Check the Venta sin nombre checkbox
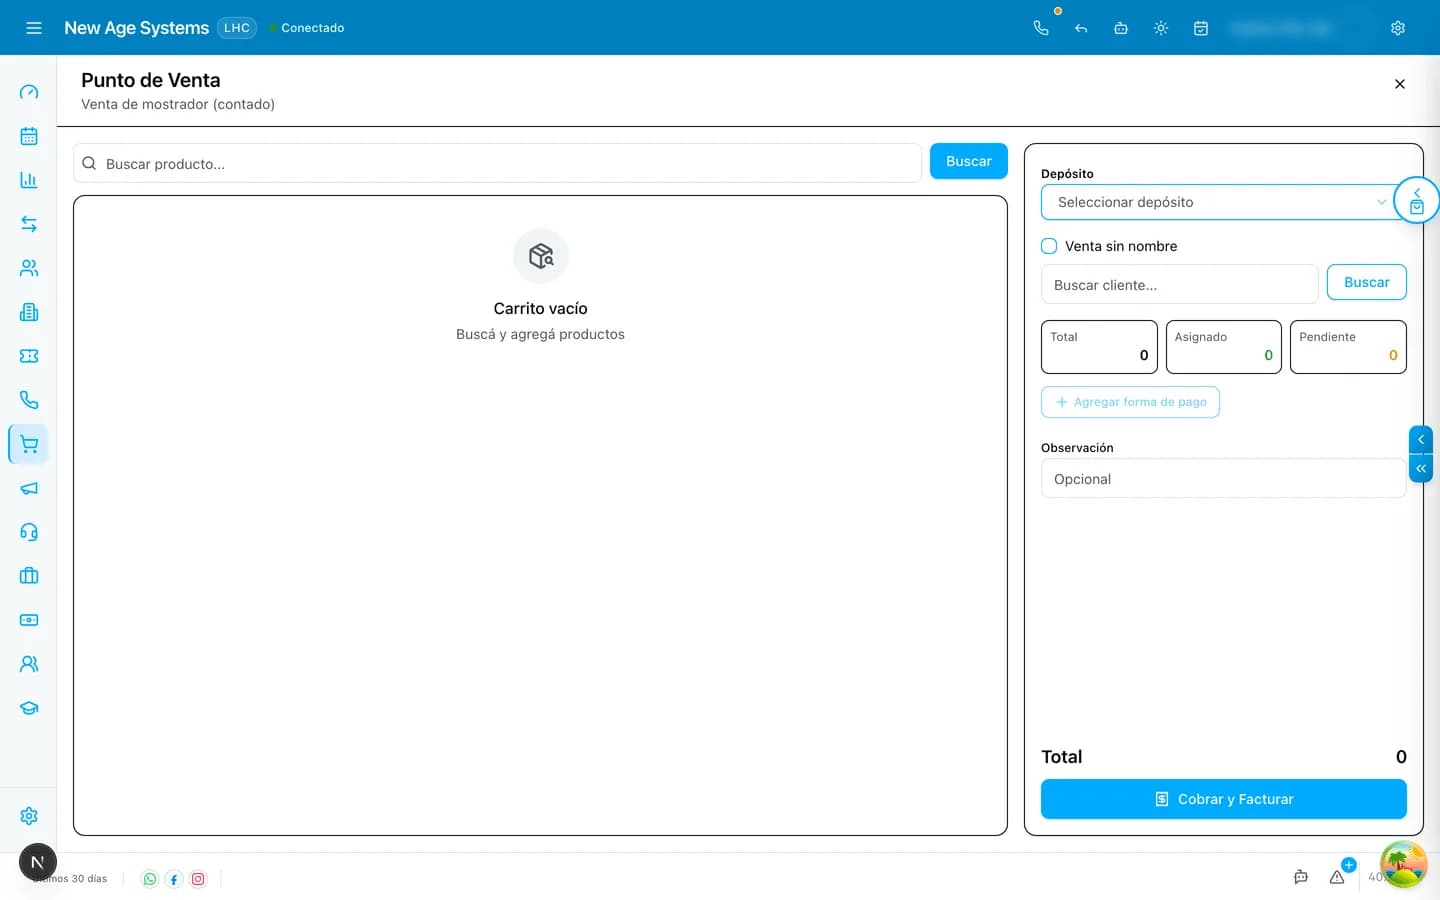 (1049, 246)
